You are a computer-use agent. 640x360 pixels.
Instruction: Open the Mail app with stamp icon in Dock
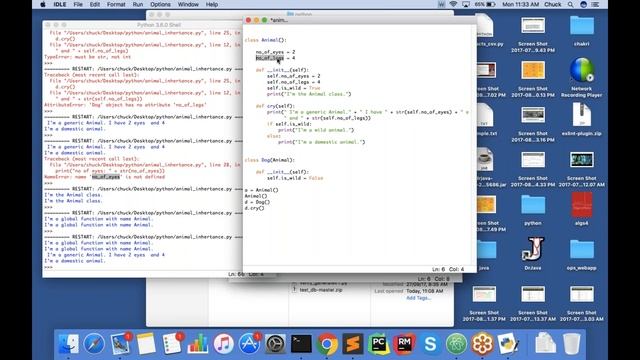(x=120, y=344)
